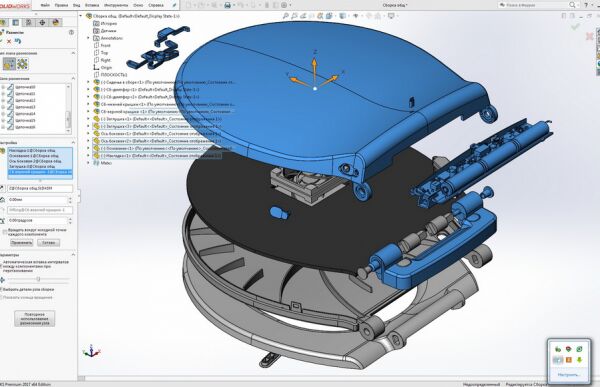Toggle rotate about each component origin checkbox
This screenshot has width=600, height=387.
pos(5,232)
